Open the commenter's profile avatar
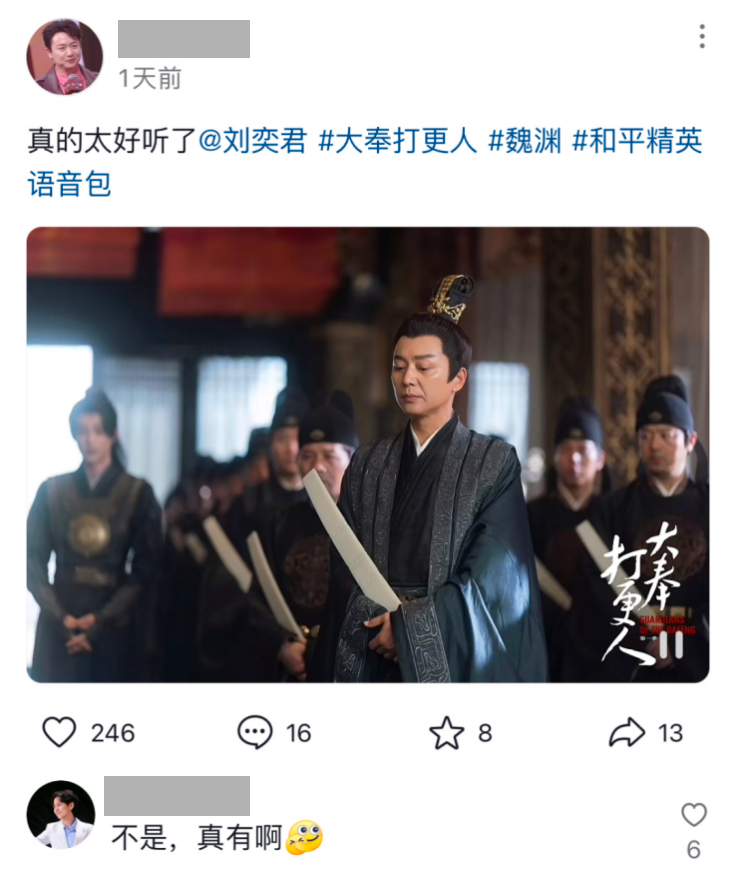 [61, 814]
